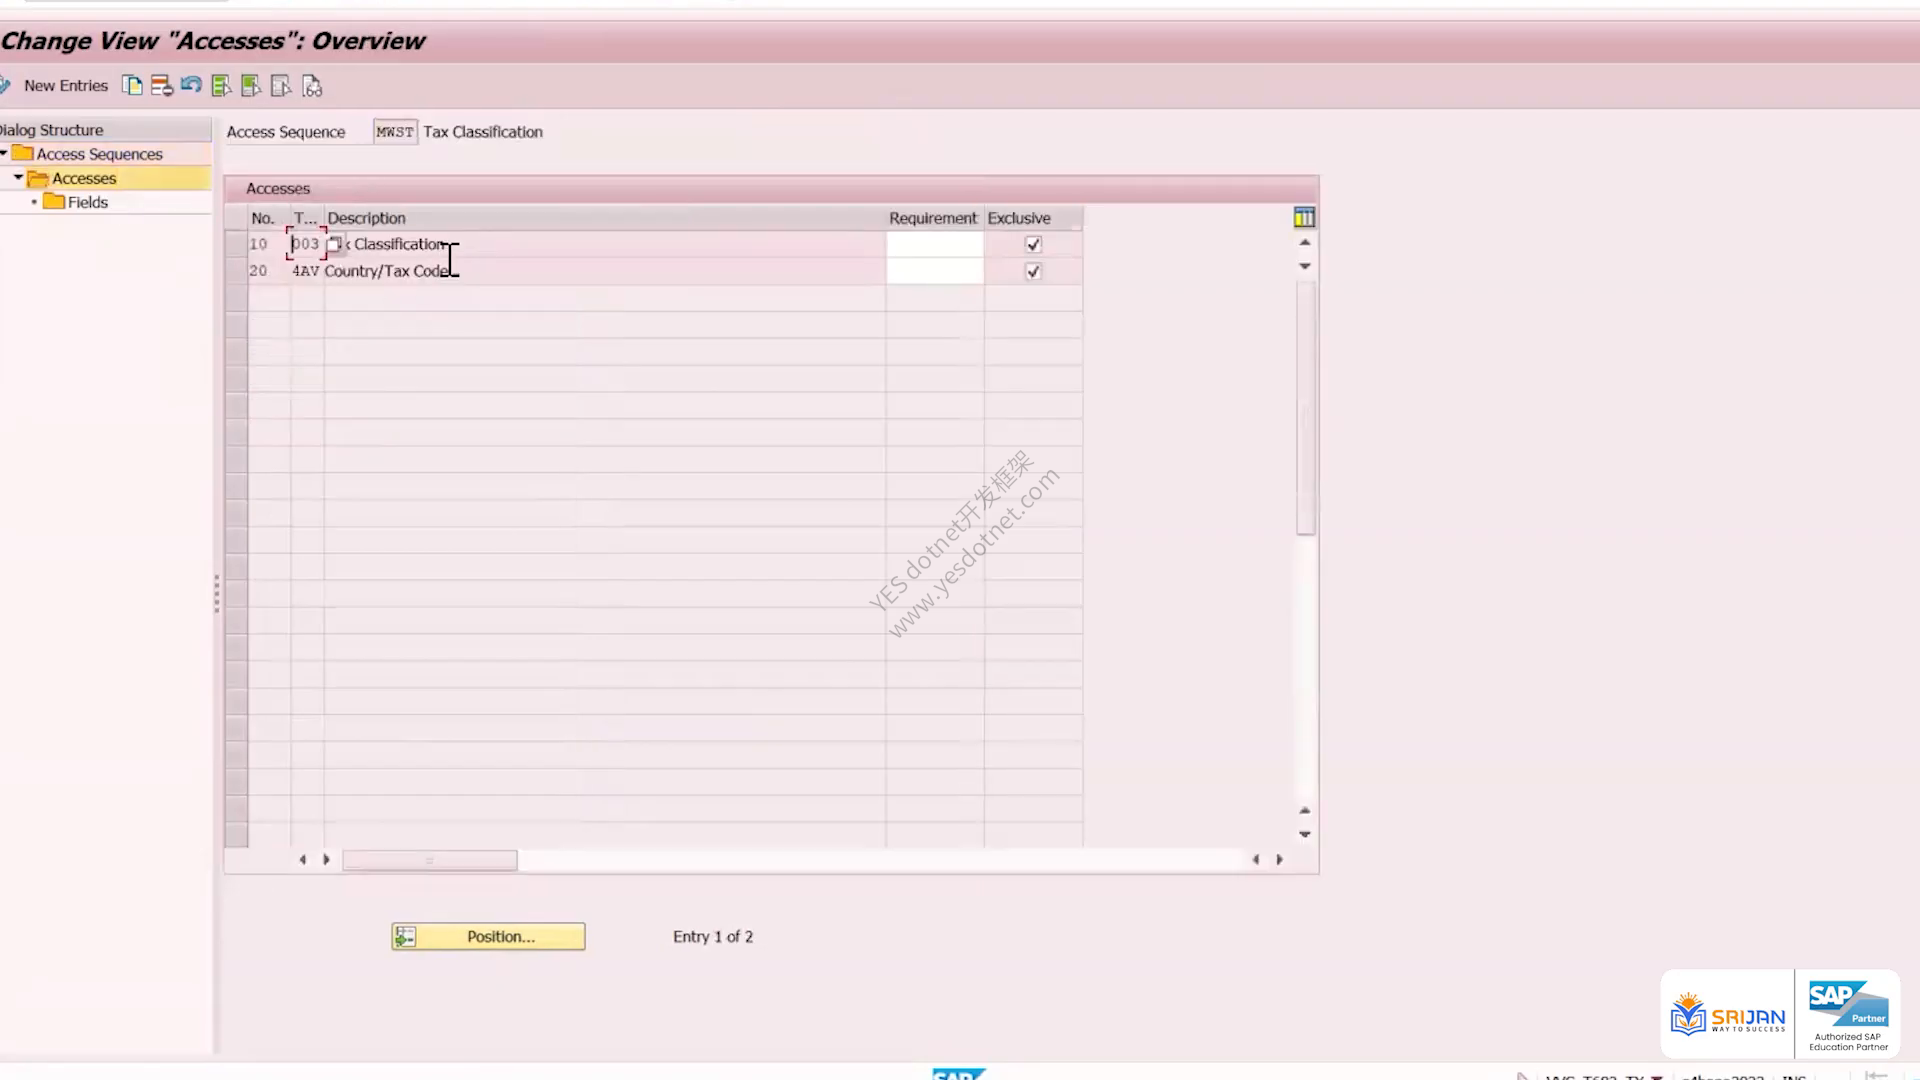Click the 'Entry 1 of 2' text
Screen dimensions: 1920x1080
coord(713,937)
